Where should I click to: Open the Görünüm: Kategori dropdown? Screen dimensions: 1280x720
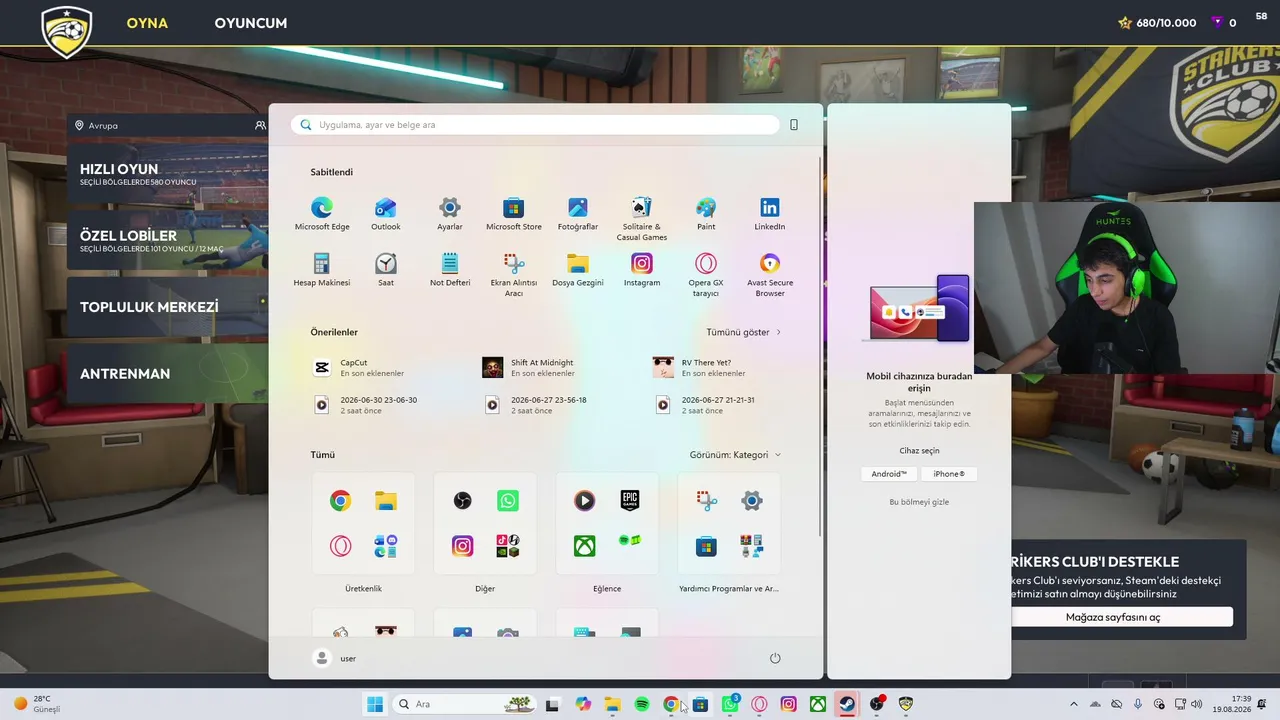[735, 455]
